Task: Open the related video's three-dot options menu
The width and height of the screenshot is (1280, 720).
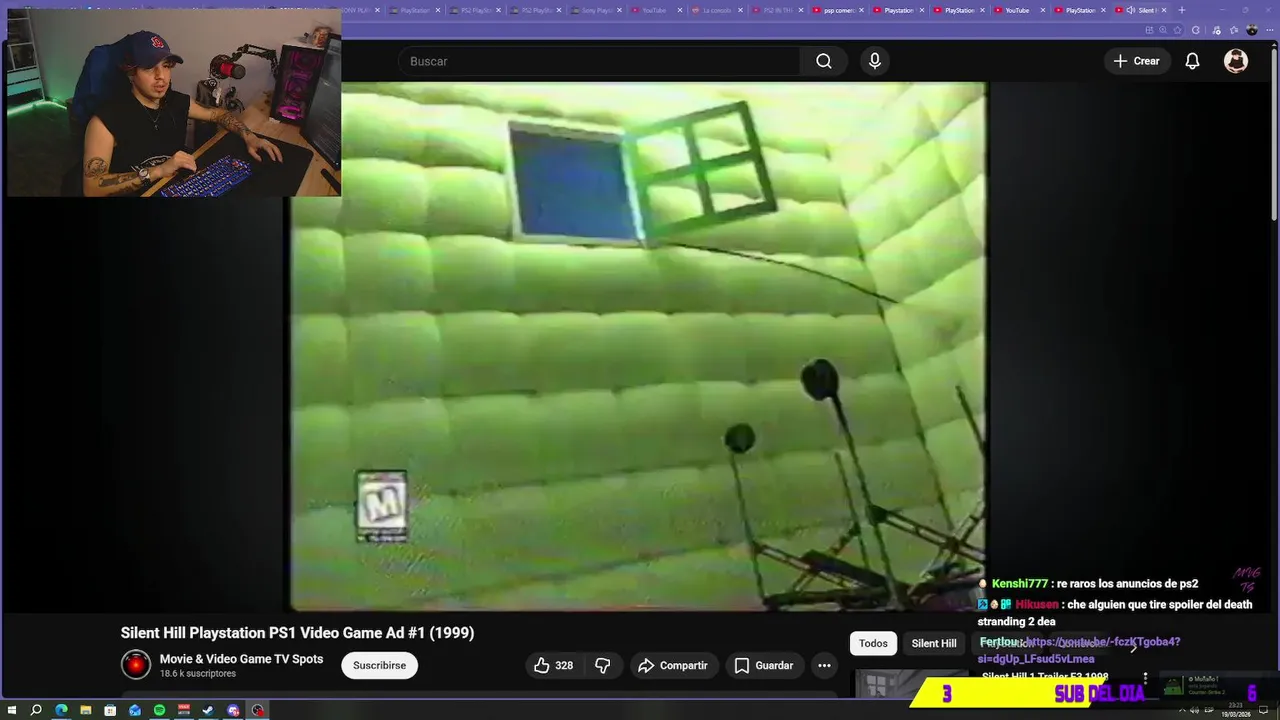Action: [1145, 678]
